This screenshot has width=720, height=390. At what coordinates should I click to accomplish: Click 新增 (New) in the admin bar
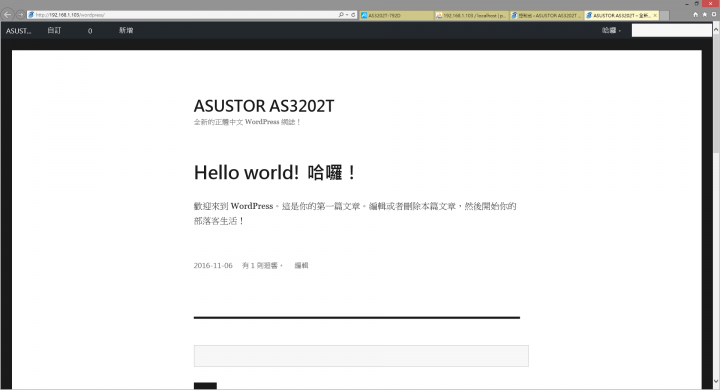[126, 31]
